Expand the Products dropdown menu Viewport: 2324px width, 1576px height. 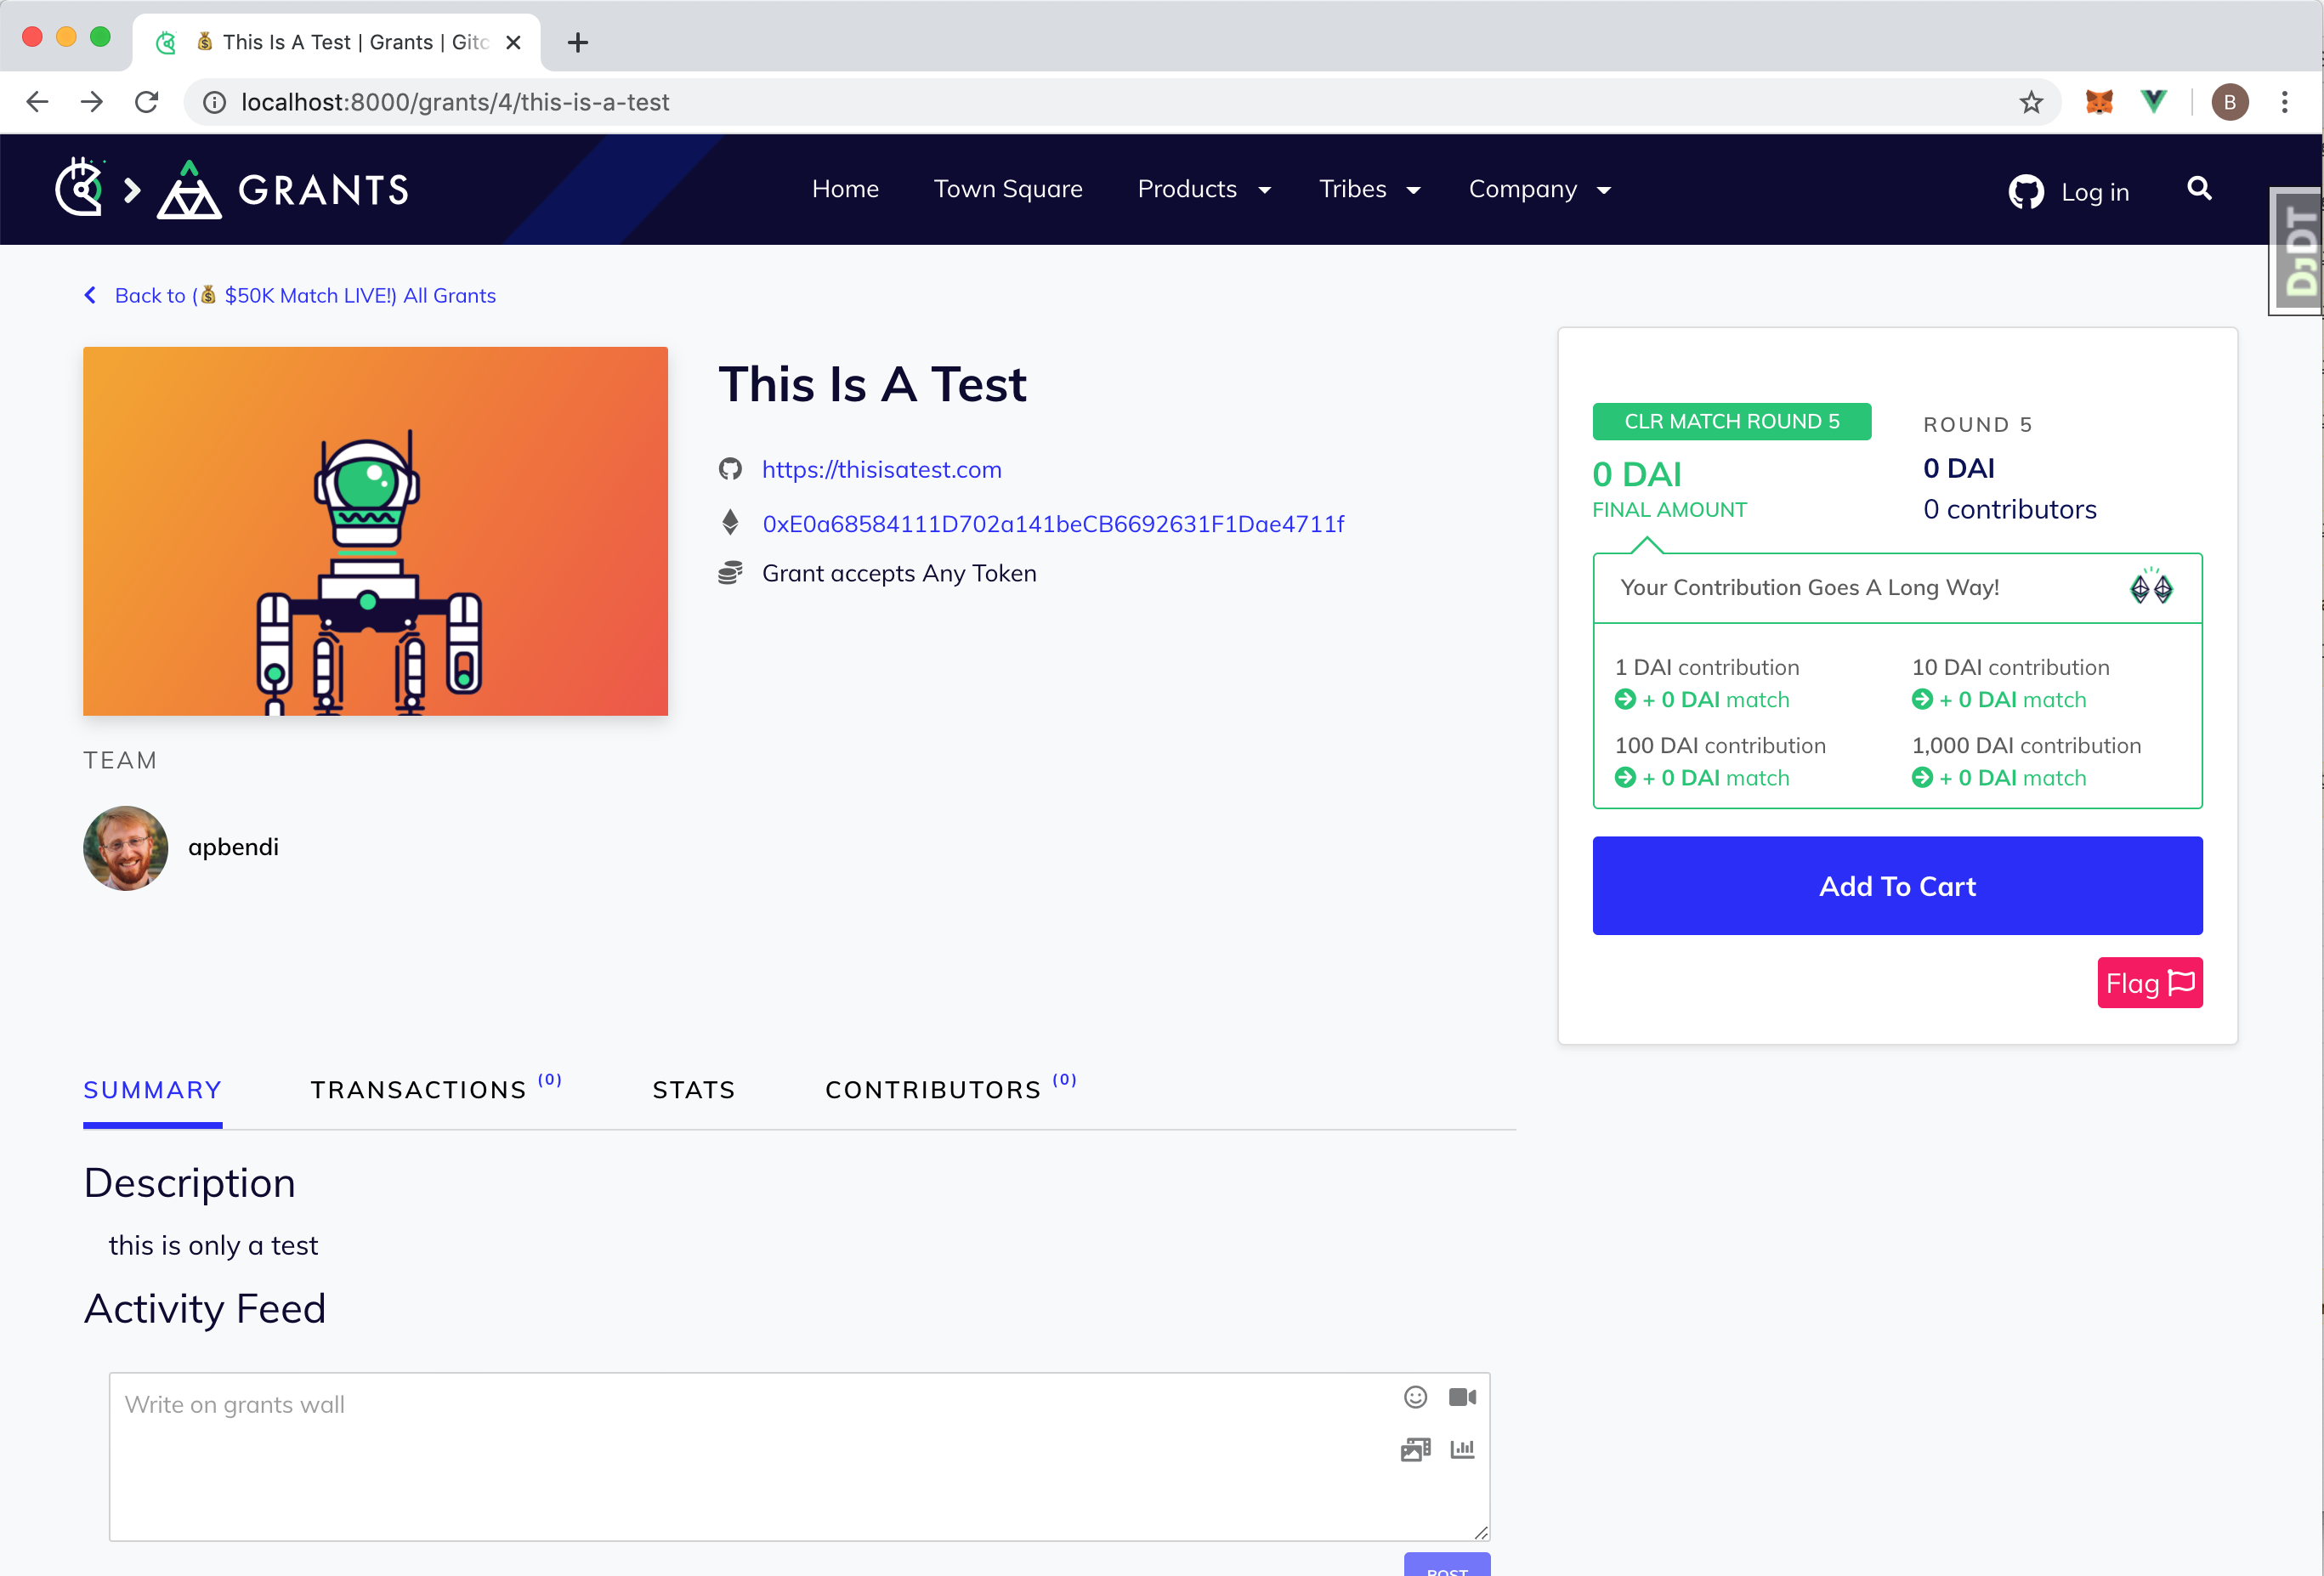click(x=1204, y=189)
